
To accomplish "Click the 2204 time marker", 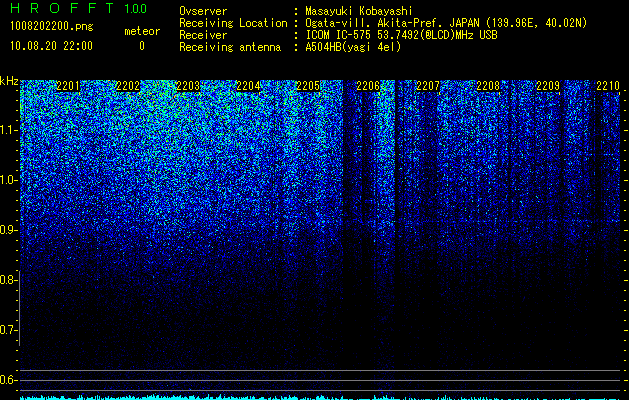I will pos(248,86).
